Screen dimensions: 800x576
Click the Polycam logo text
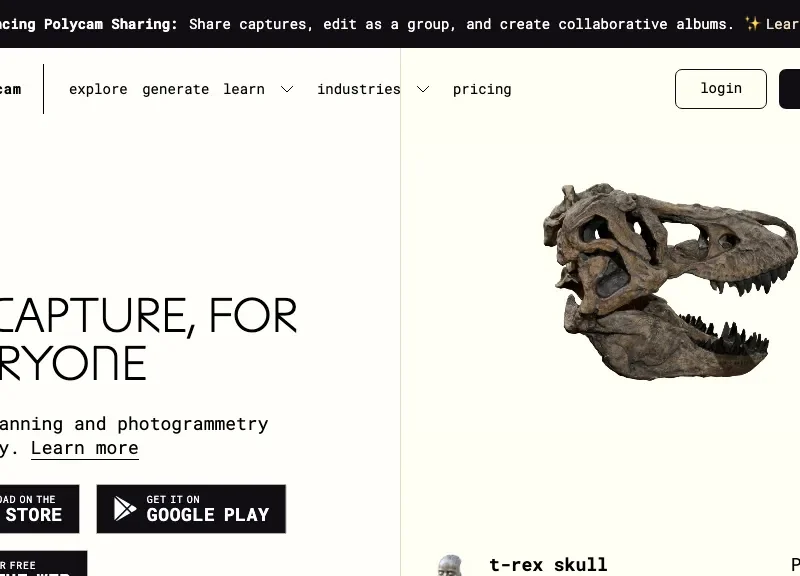[10, 89]
